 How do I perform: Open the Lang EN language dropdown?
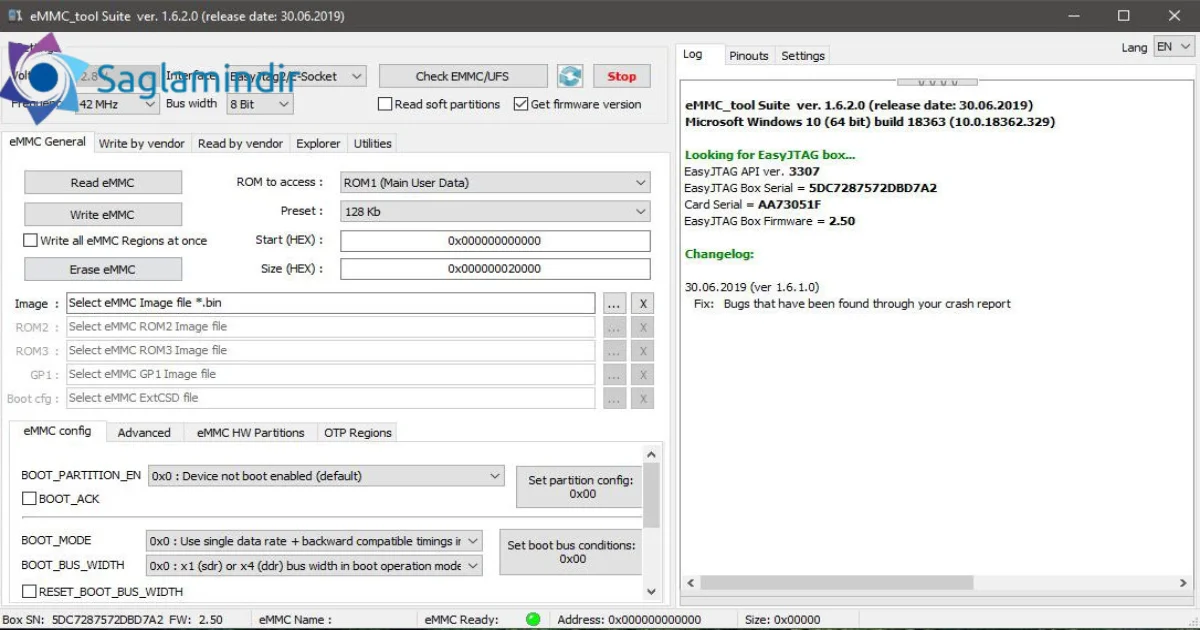(x=1173, y=47)
